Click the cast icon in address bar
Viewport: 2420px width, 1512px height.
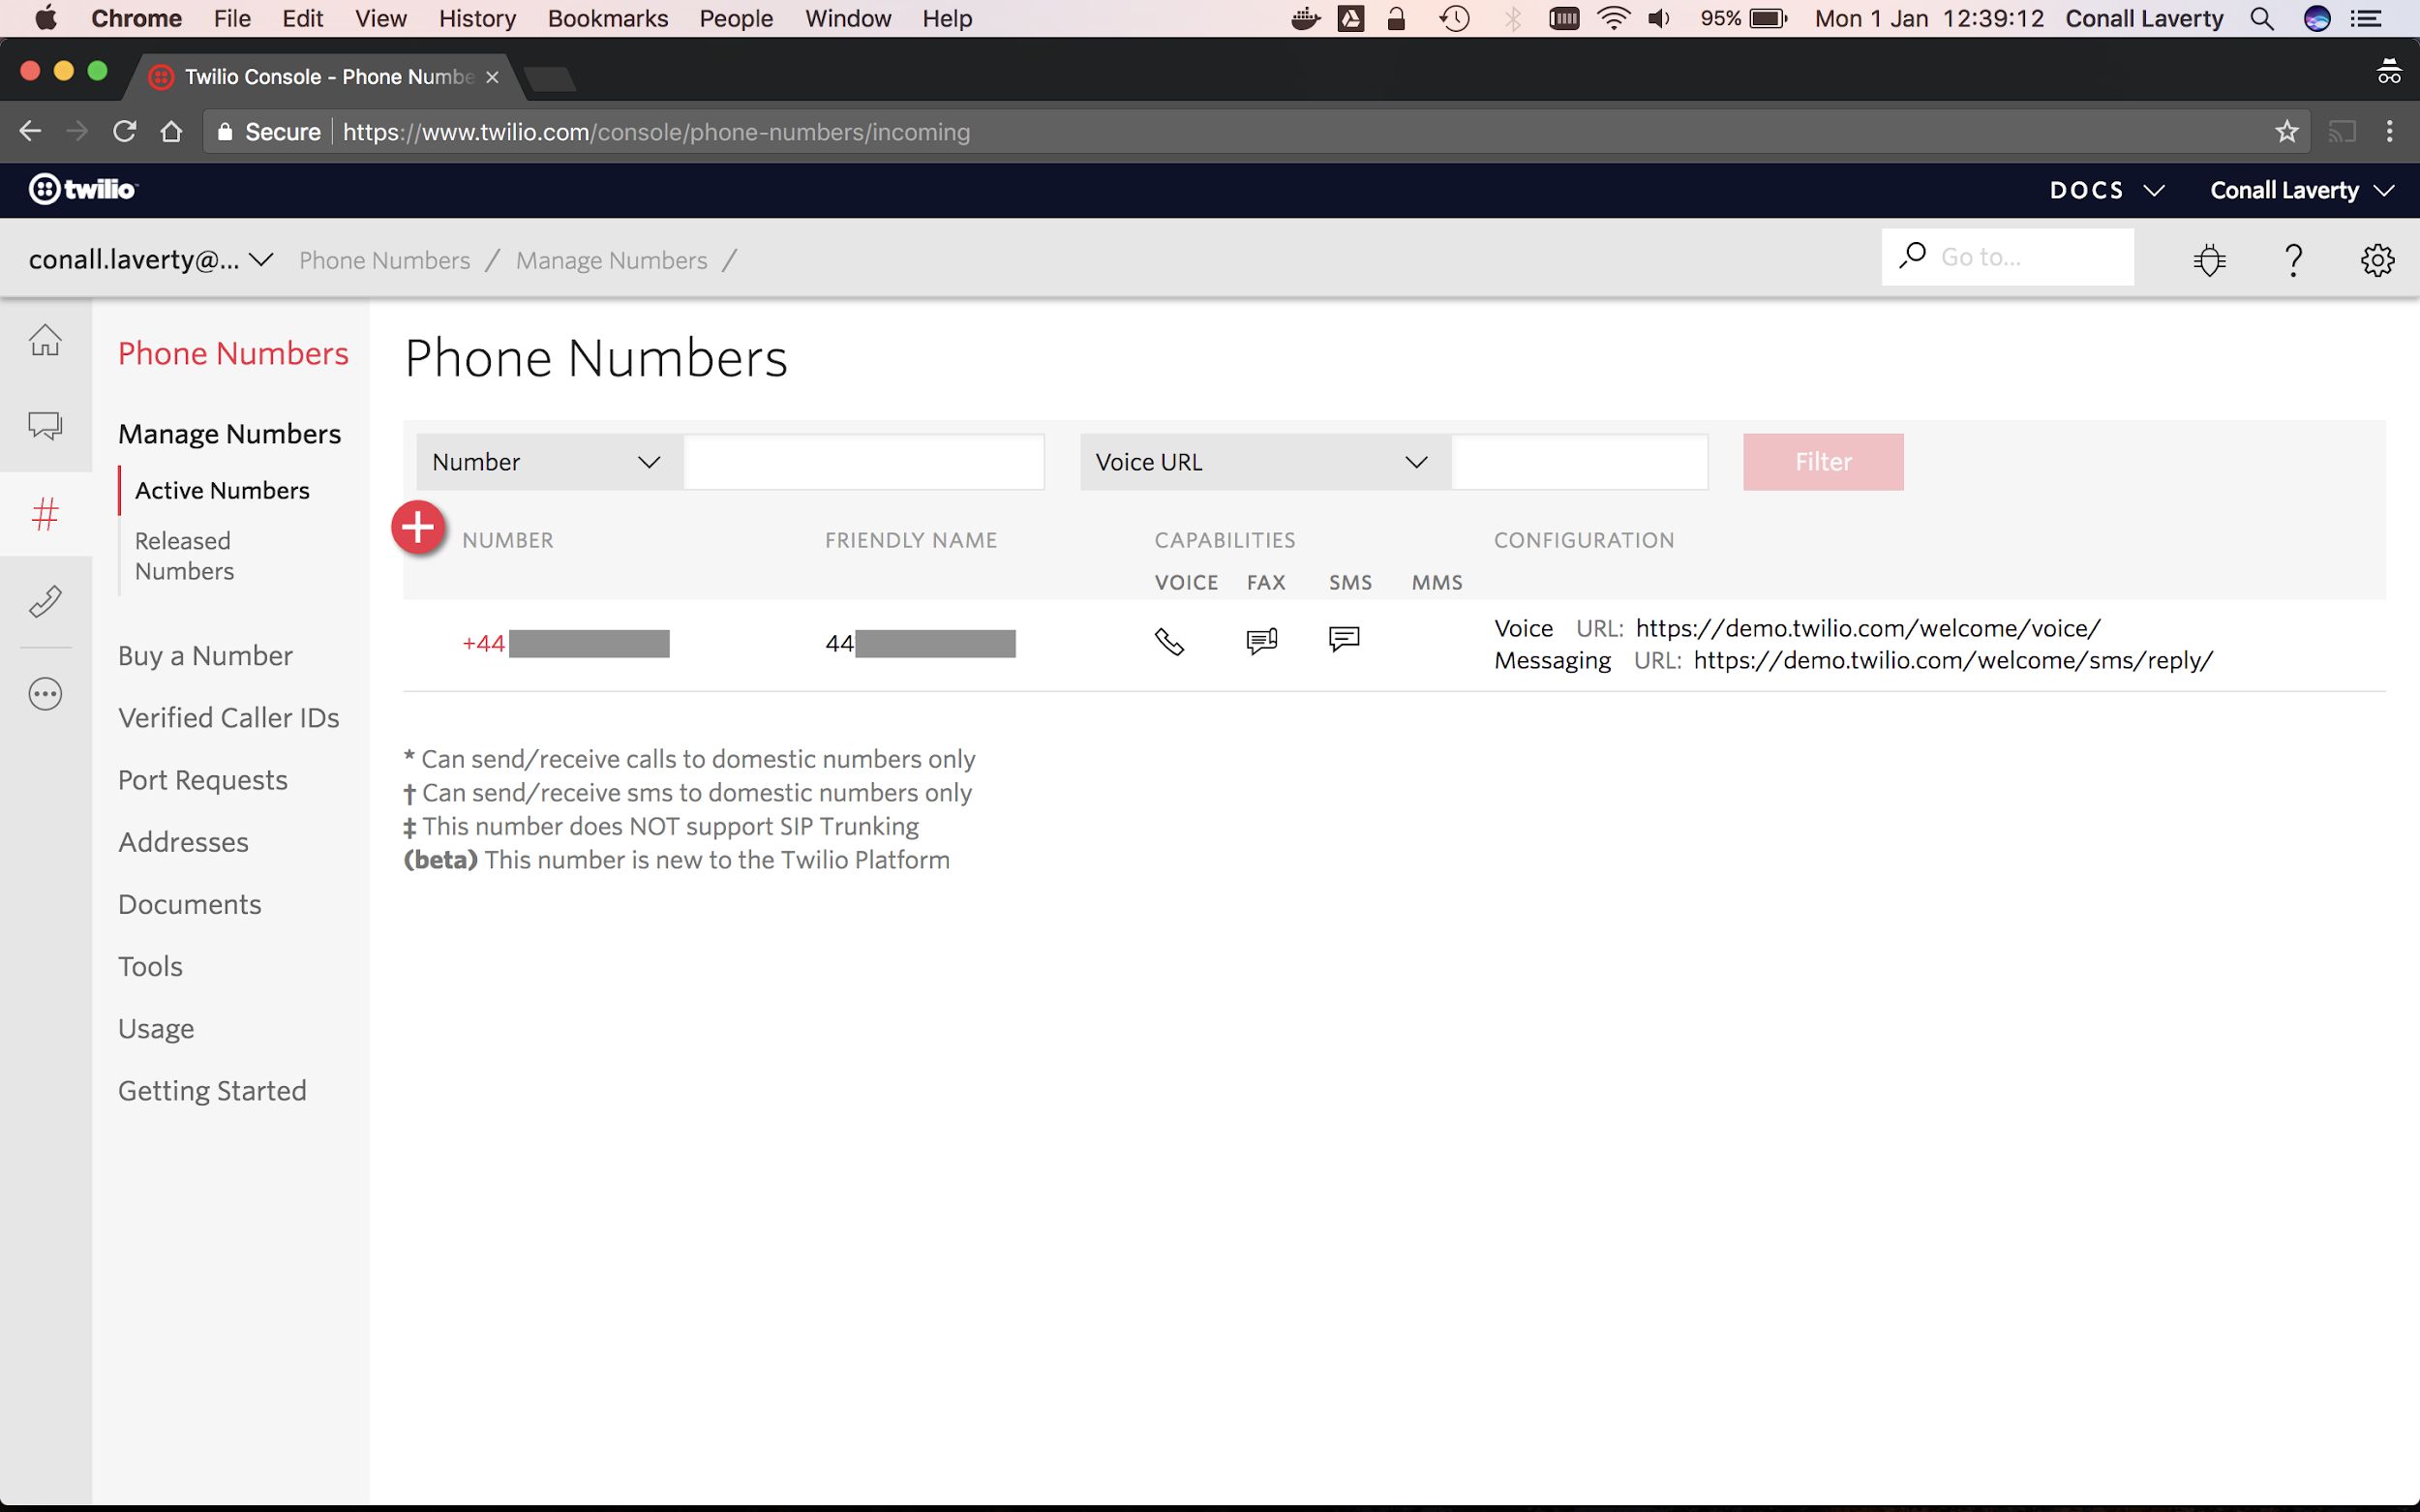(2341, 131)
